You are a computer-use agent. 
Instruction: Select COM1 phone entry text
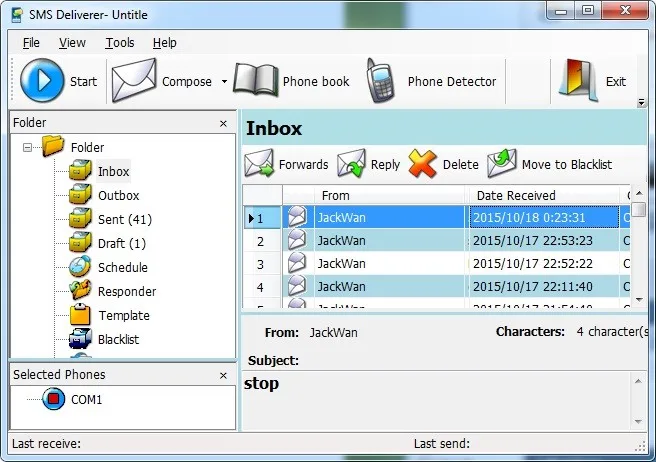[x=86, y=400]
